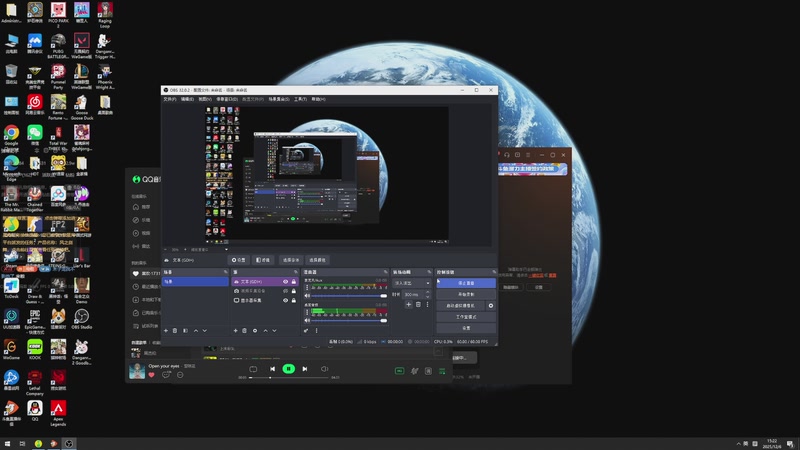The image size is (800, 450).
Task: Pop out the Controls dock
Action: tap(494, 272)
